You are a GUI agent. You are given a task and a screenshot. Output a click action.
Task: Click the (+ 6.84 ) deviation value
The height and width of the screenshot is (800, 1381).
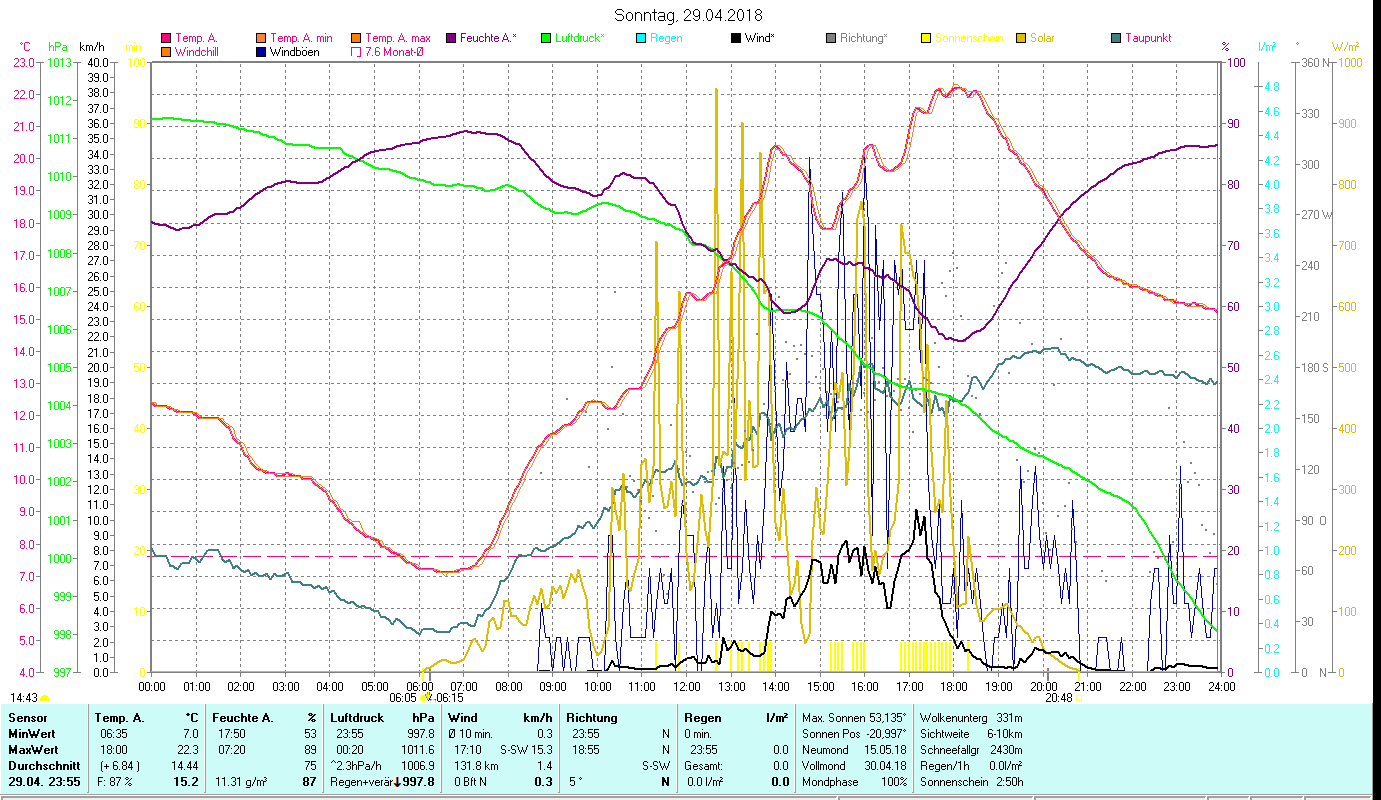[x=118, y=766]
